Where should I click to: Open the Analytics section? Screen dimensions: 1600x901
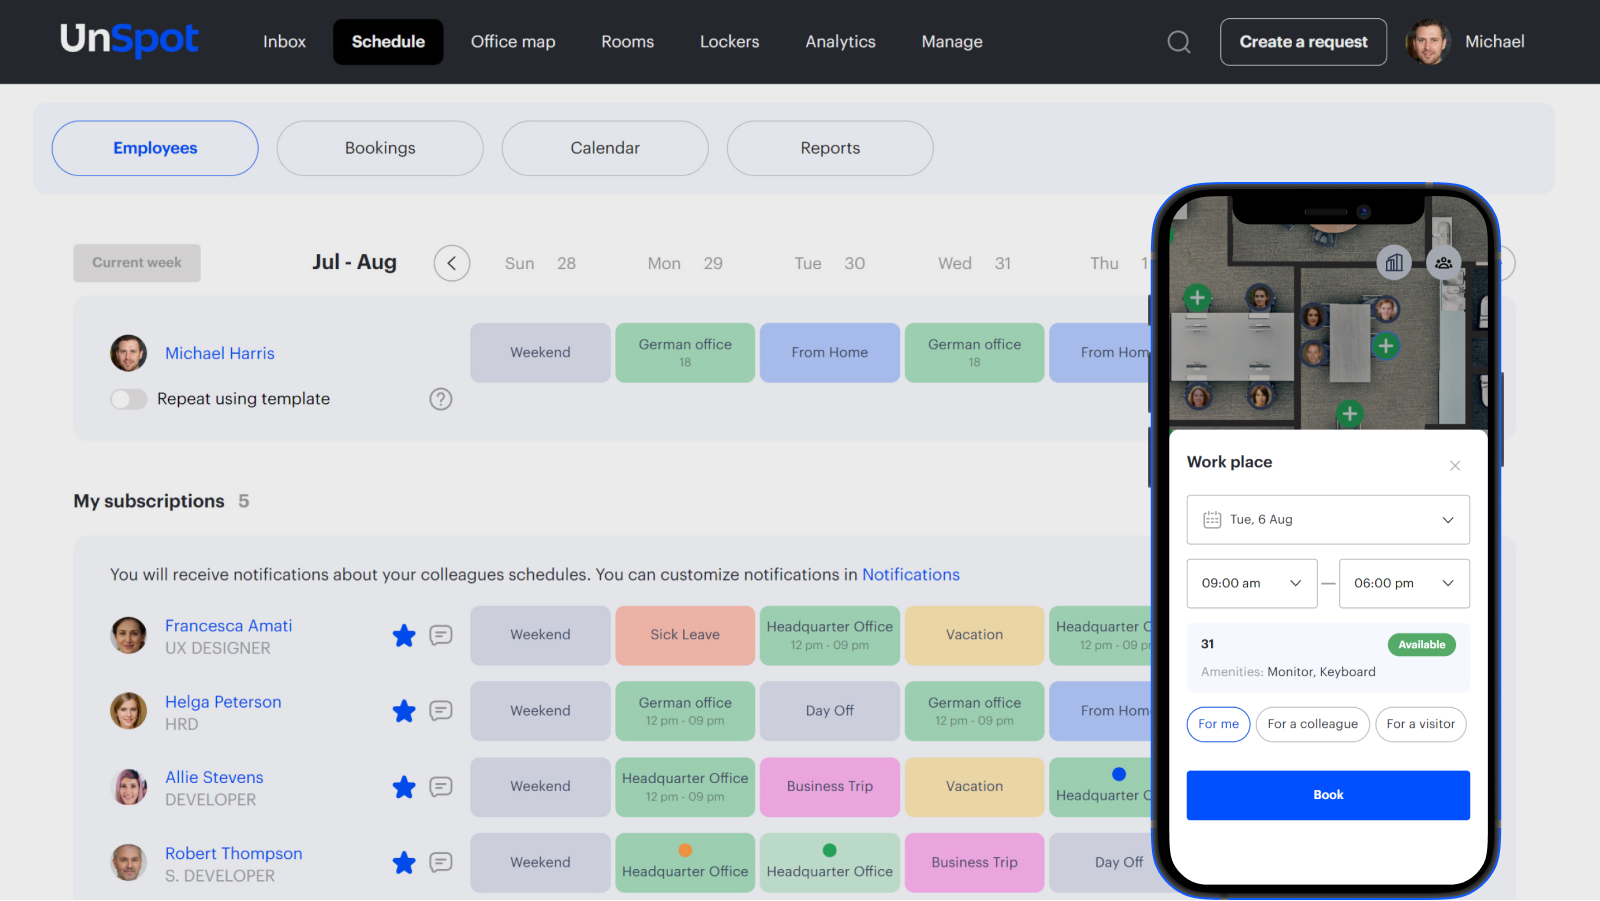[x=840, y=42]
